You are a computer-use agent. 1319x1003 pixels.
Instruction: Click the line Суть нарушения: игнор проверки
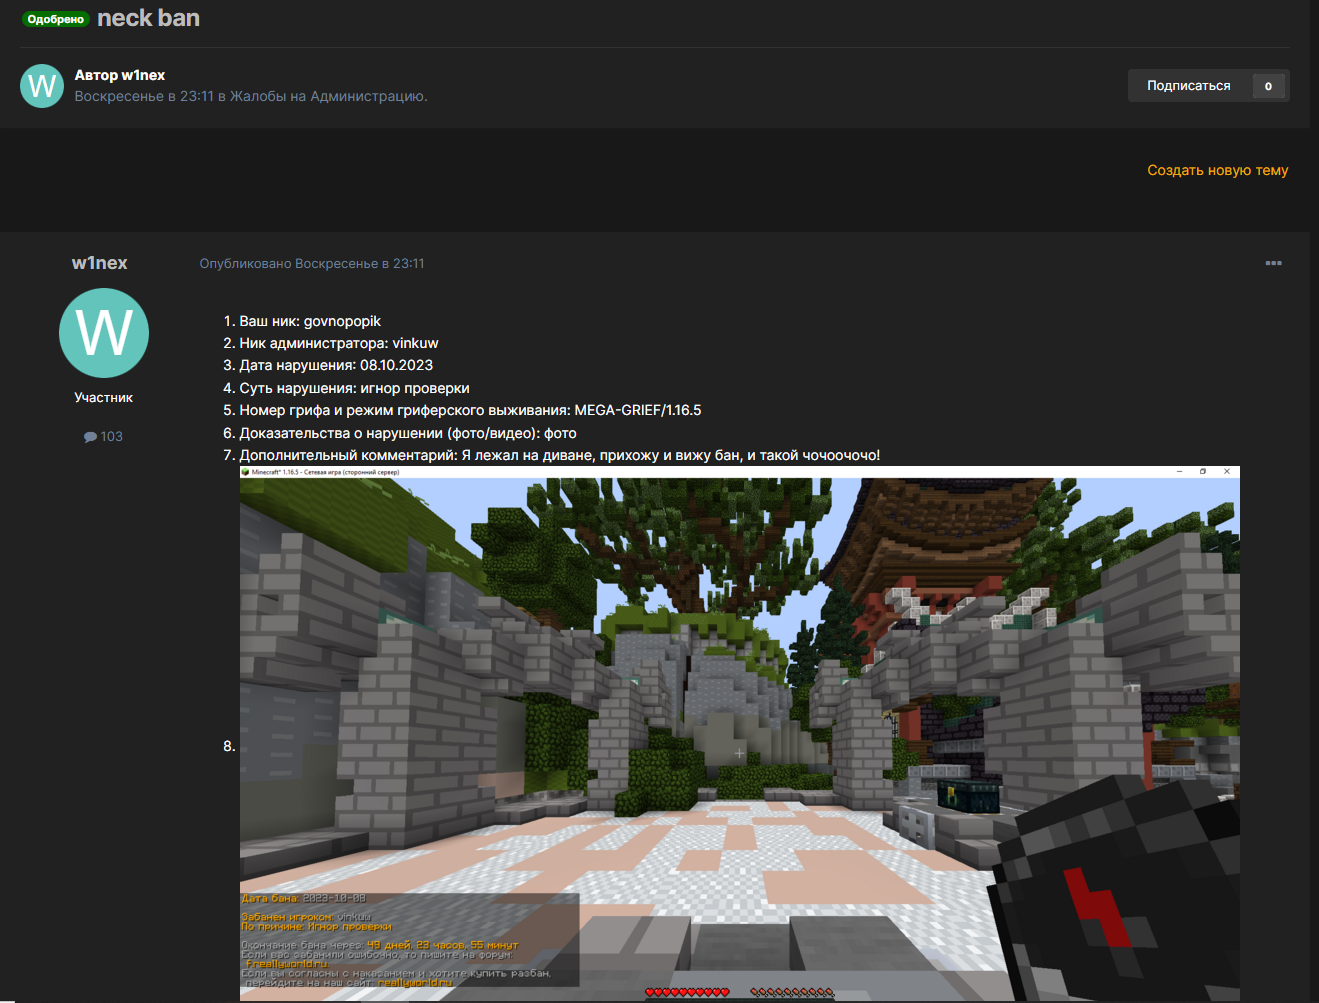click(354, 388)
